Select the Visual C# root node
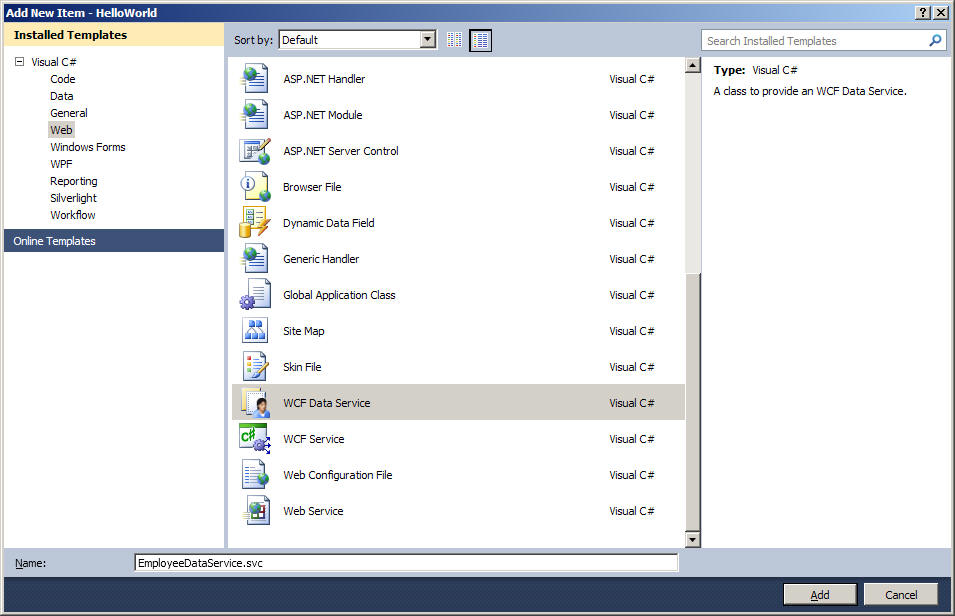This screenshot has width=955, height=616. click(x=54, y=62)
